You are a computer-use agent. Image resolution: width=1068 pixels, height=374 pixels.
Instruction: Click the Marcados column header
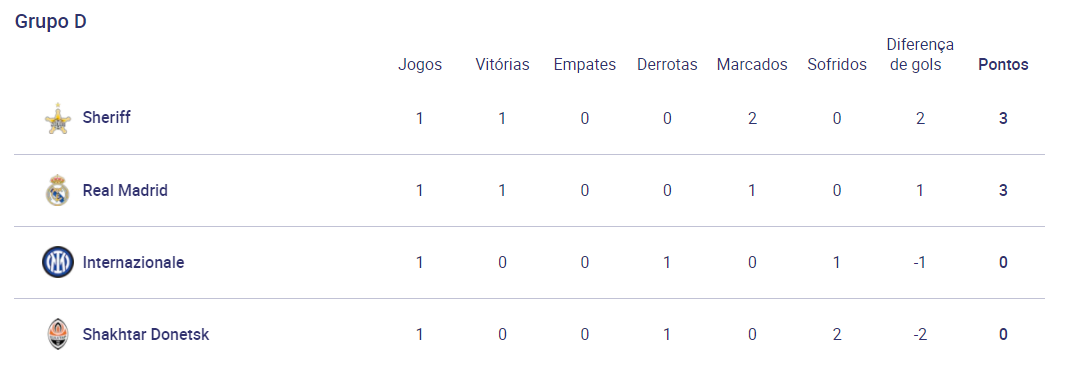752,65
